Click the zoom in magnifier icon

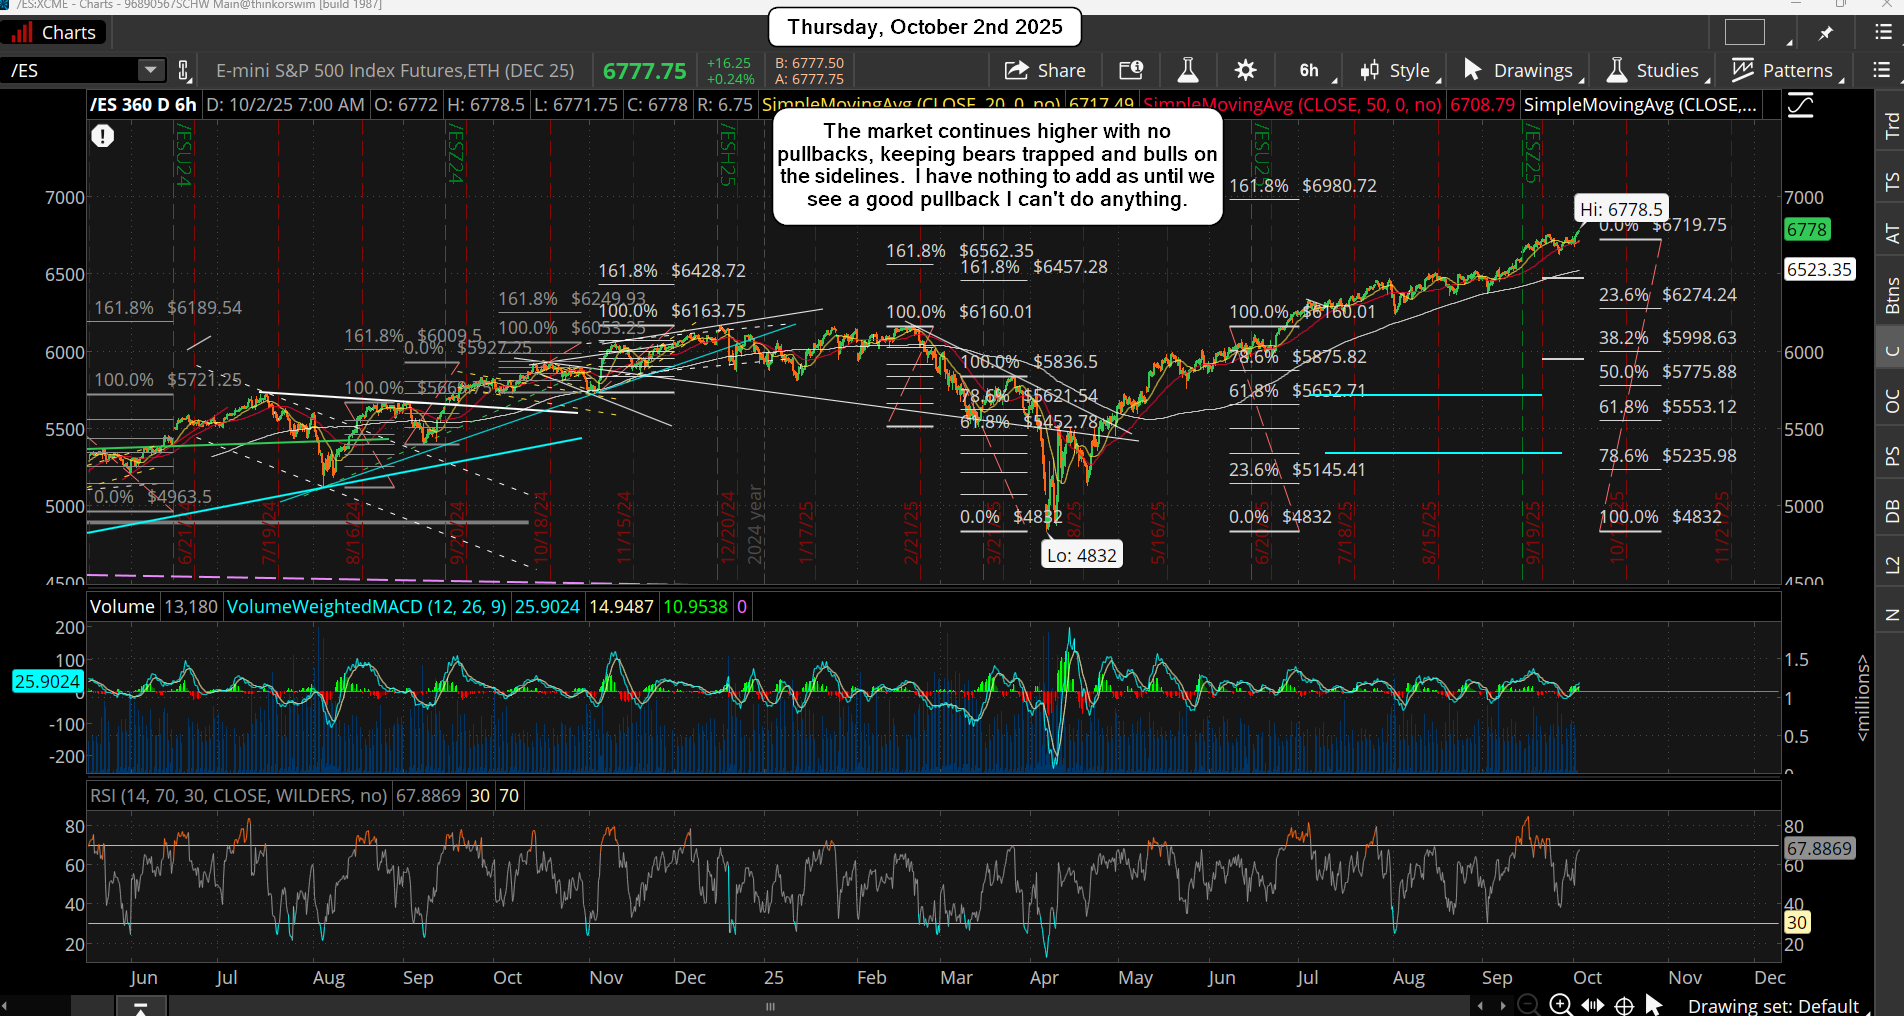tap(1560, 1005)
